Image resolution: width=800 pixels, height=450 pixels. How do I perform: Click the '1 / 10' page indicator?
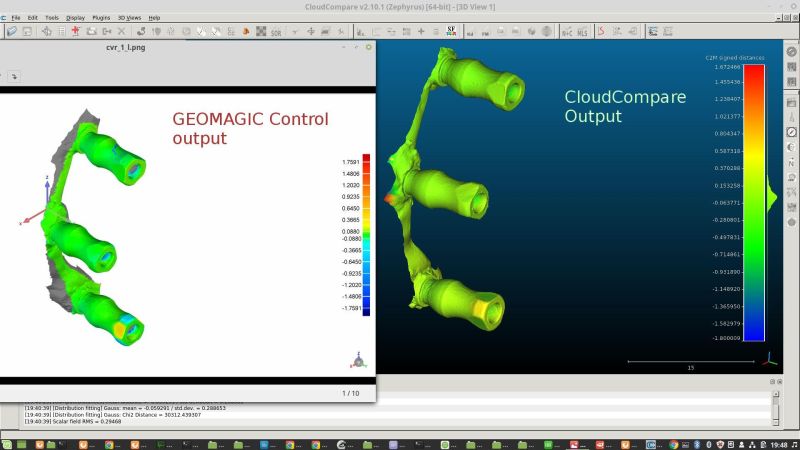[x=351, y=393]
